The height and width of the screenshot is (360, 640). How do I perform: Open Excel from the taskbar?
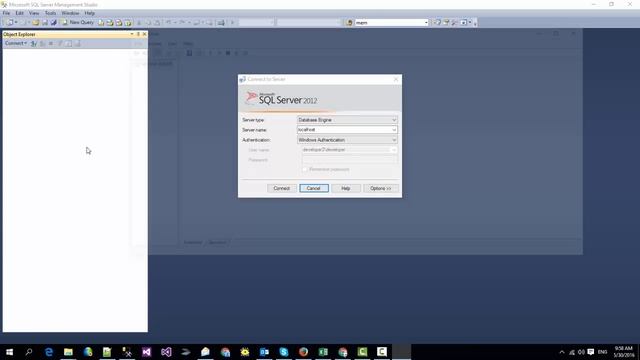tap(323, 352)
